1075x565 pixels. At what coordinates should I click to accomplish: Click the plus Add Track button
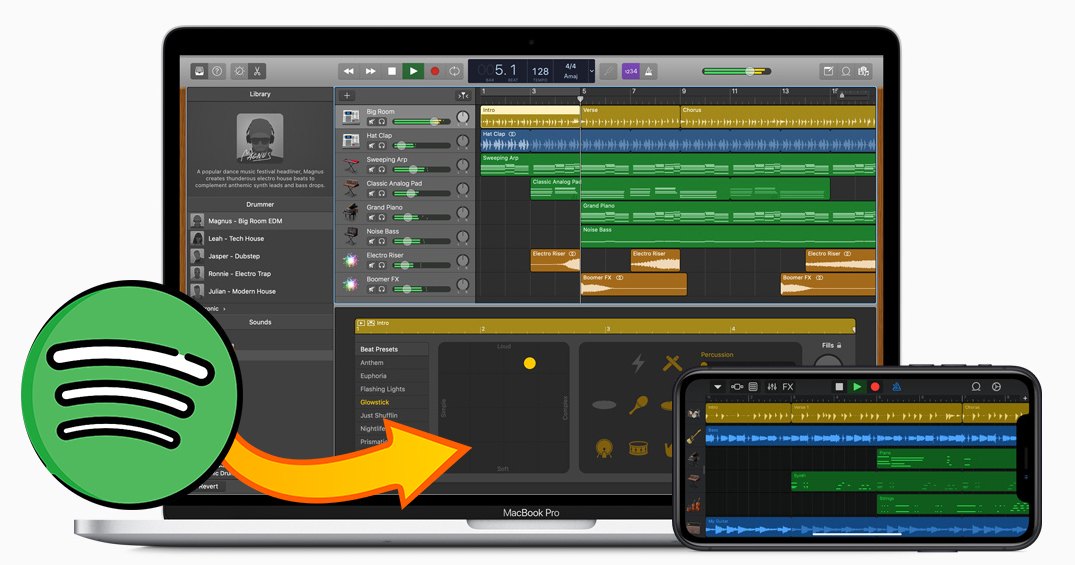[x=347, y=96]
